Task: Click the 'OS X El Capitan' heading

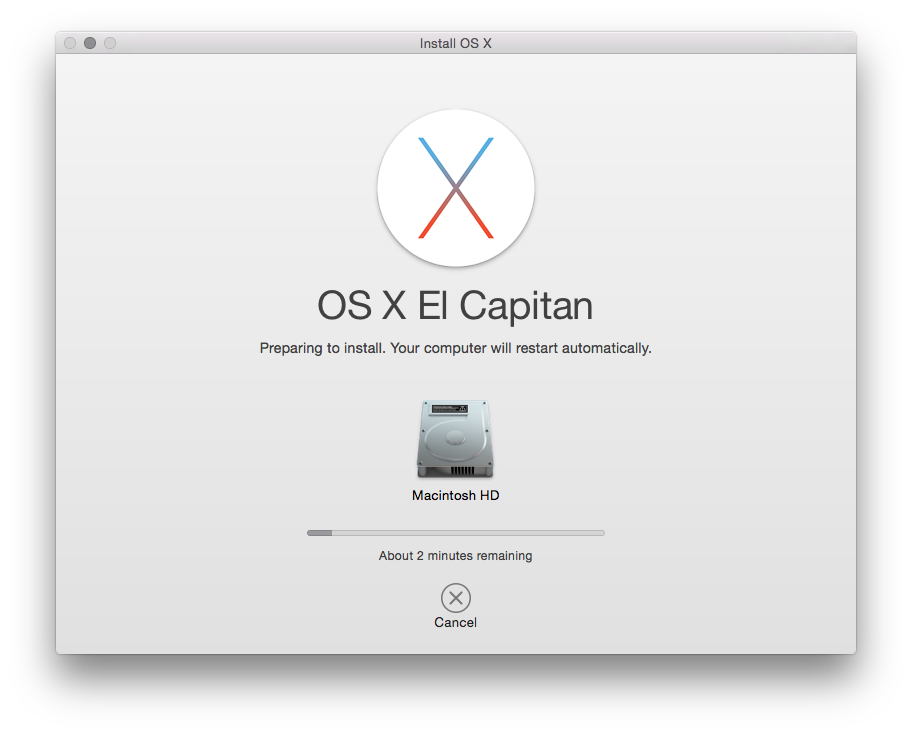Action: [x=455, y=306]
